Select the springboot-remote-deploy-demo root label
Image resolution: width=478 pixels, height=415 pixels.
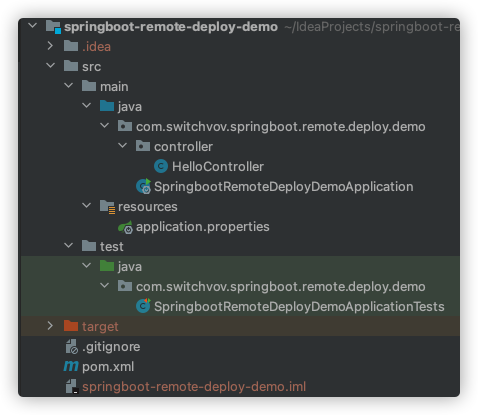(171, 27)
